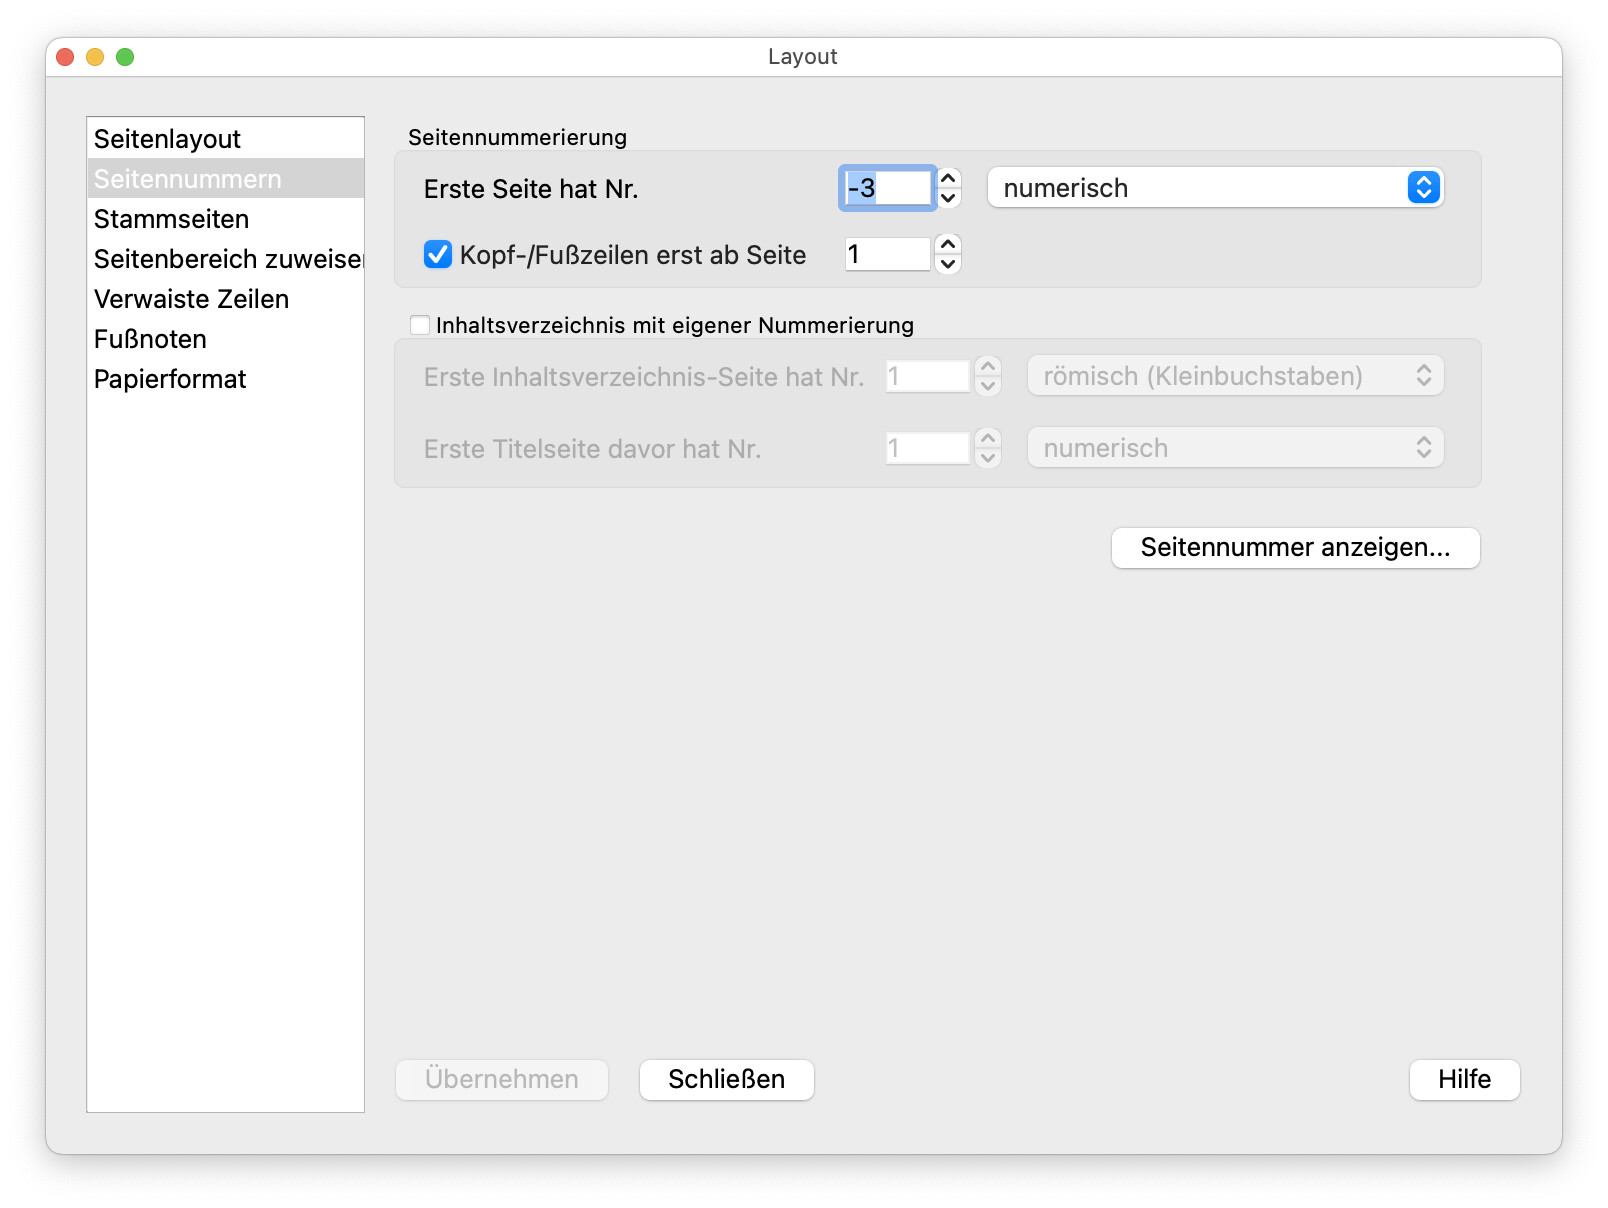This screenshot has width=1608, height=1208.
Task: Increment Kopf-/Fußzeilen start page stepper
Action: click(948, 244)
